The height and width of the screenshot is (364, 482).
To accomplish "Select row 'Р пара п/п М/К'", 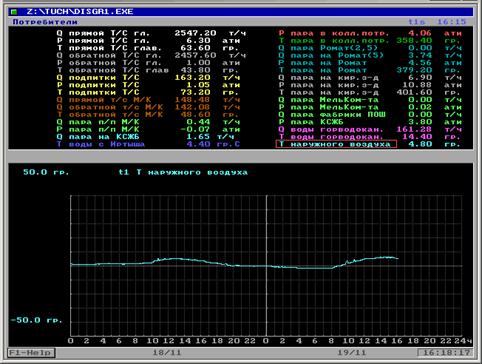I will (148, 129).
